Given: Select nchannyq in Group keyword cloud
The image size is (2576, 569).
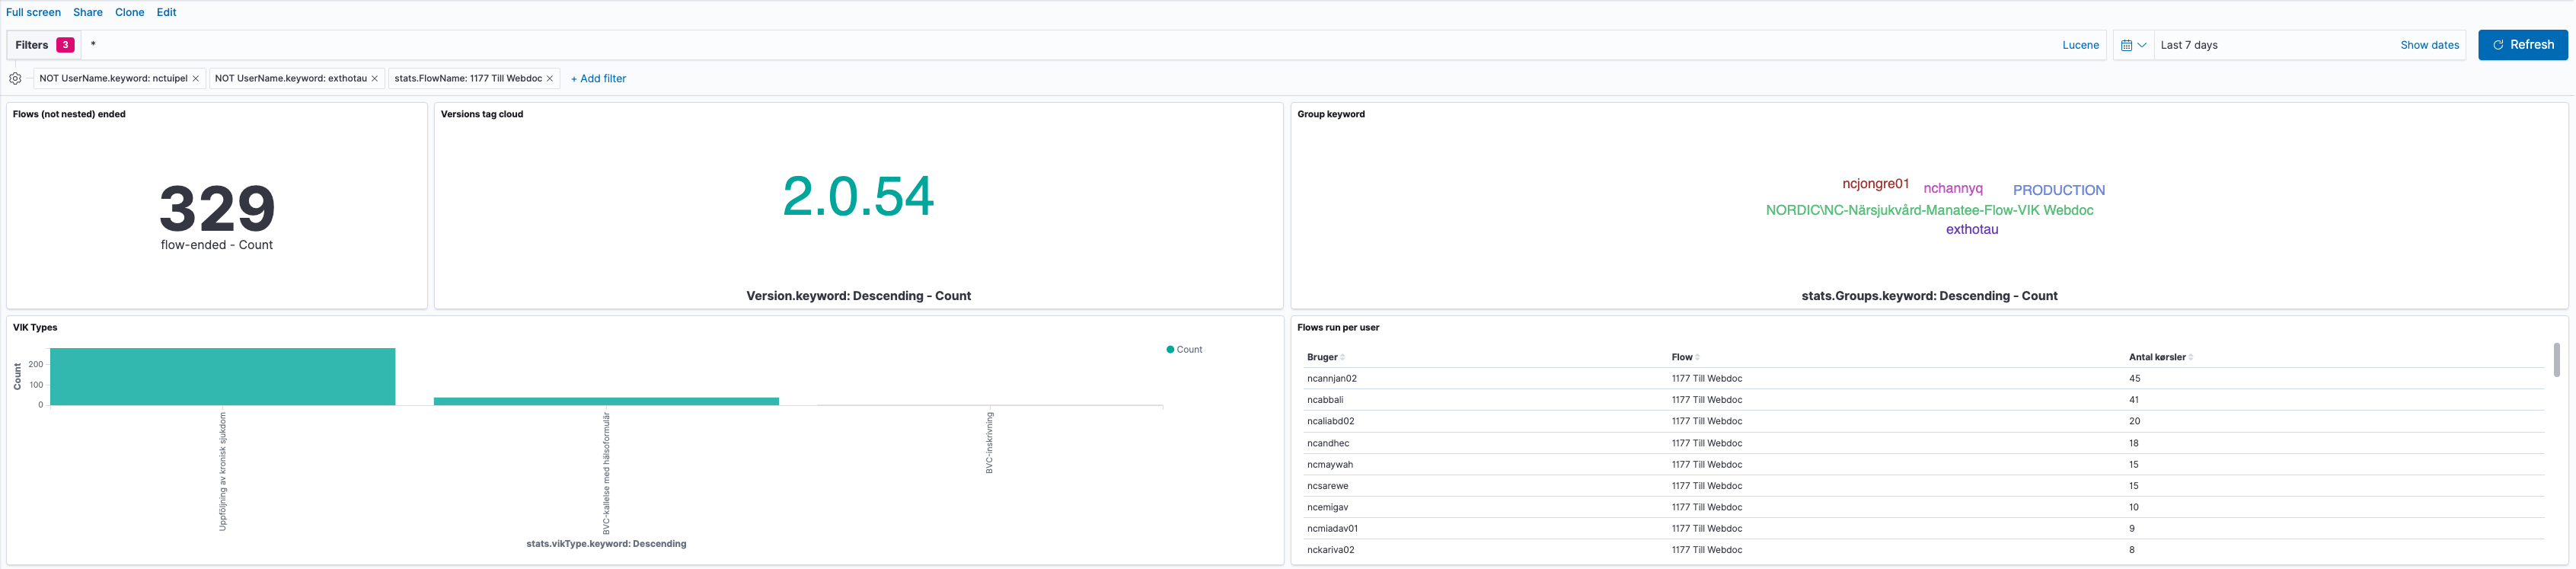Looking at the screenshot, I should (1953, 188).
